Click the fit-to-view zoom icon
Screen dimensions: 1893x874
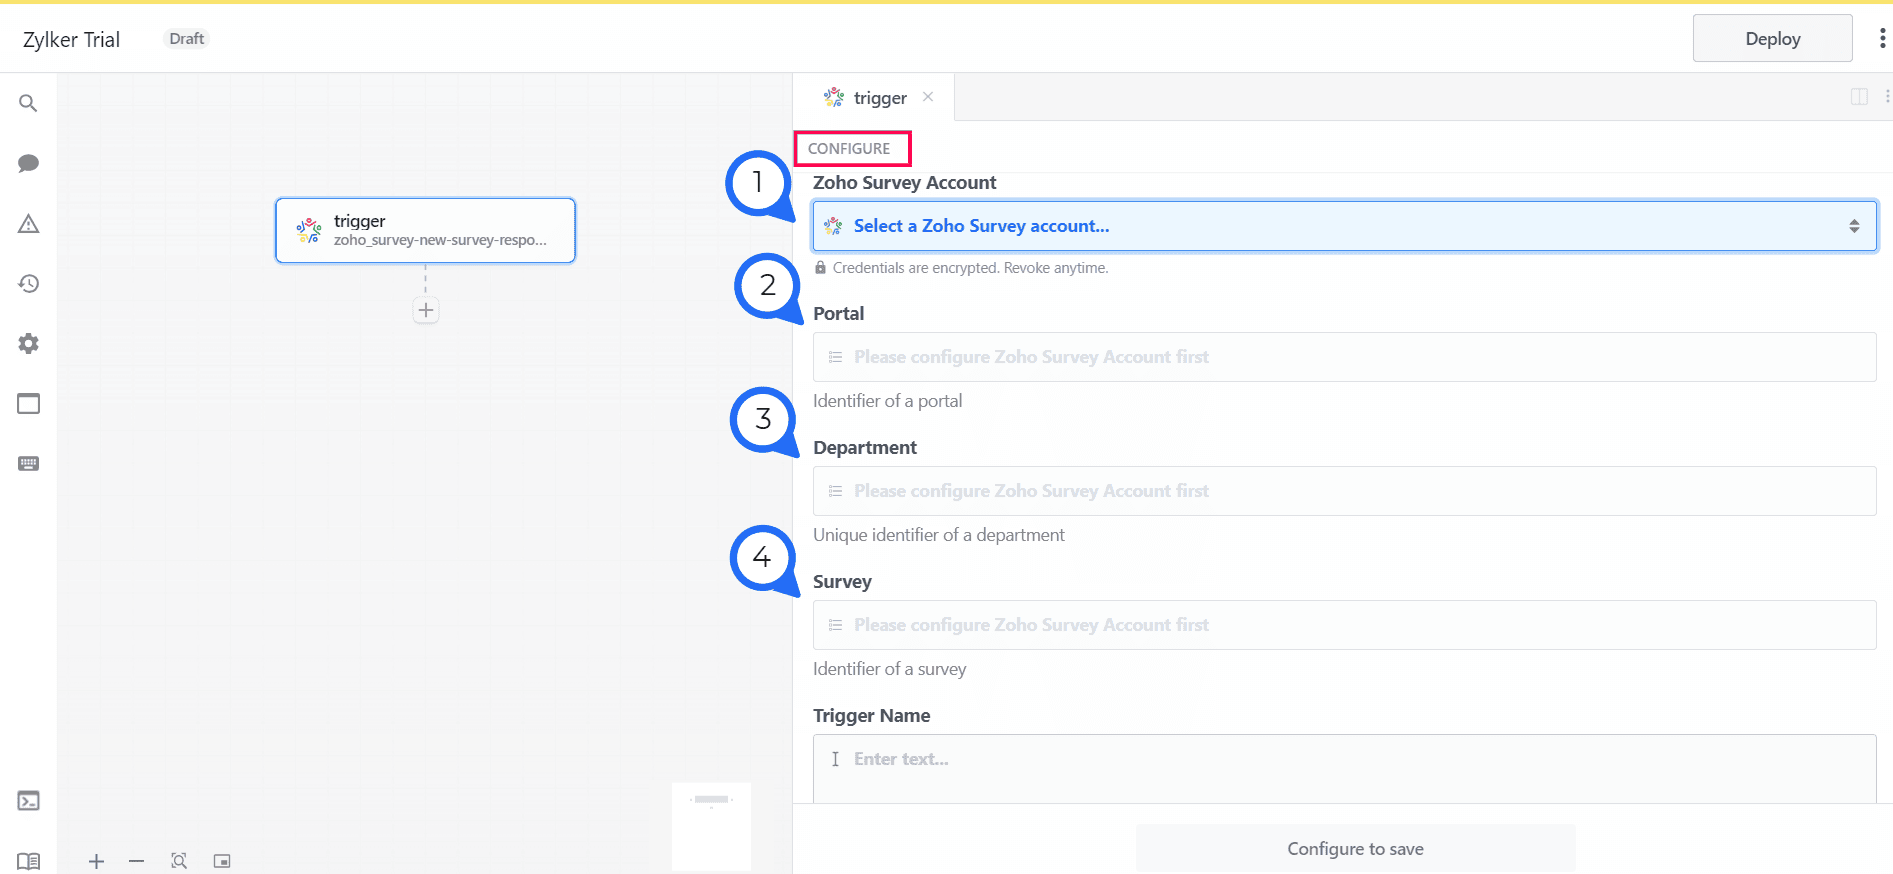[x=179, y=861]
